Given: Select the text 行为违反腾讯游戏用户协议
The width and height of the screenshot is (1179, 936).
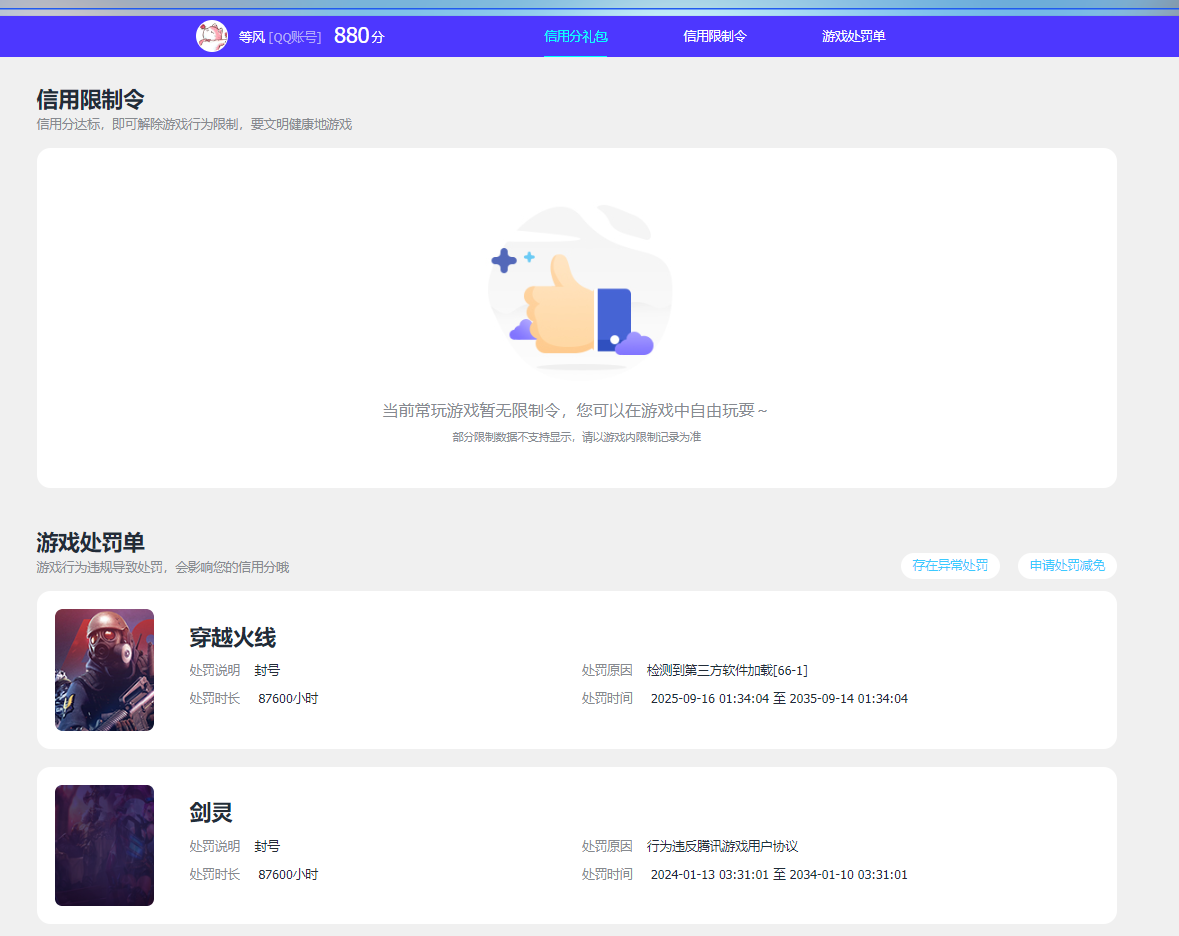Looking at the screenshot, I should (x=722, y=846).
